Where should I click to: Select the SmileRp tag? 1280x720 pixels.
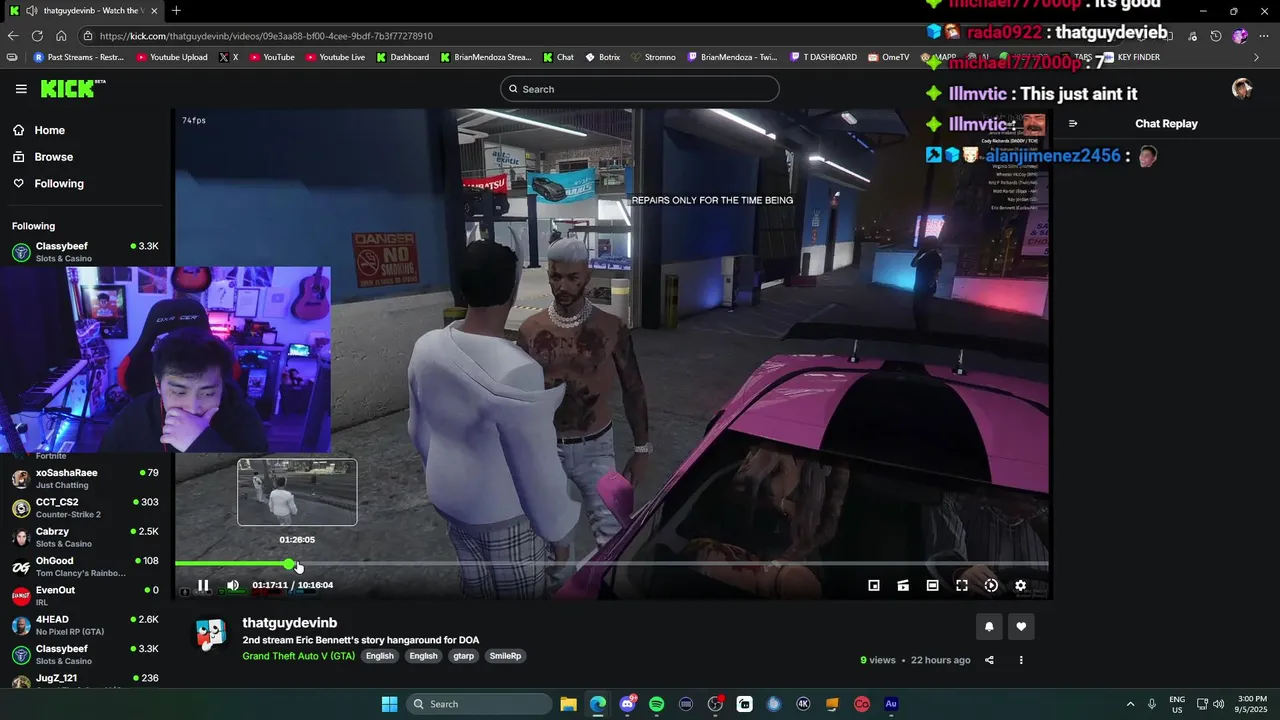(x=505, y=656)
